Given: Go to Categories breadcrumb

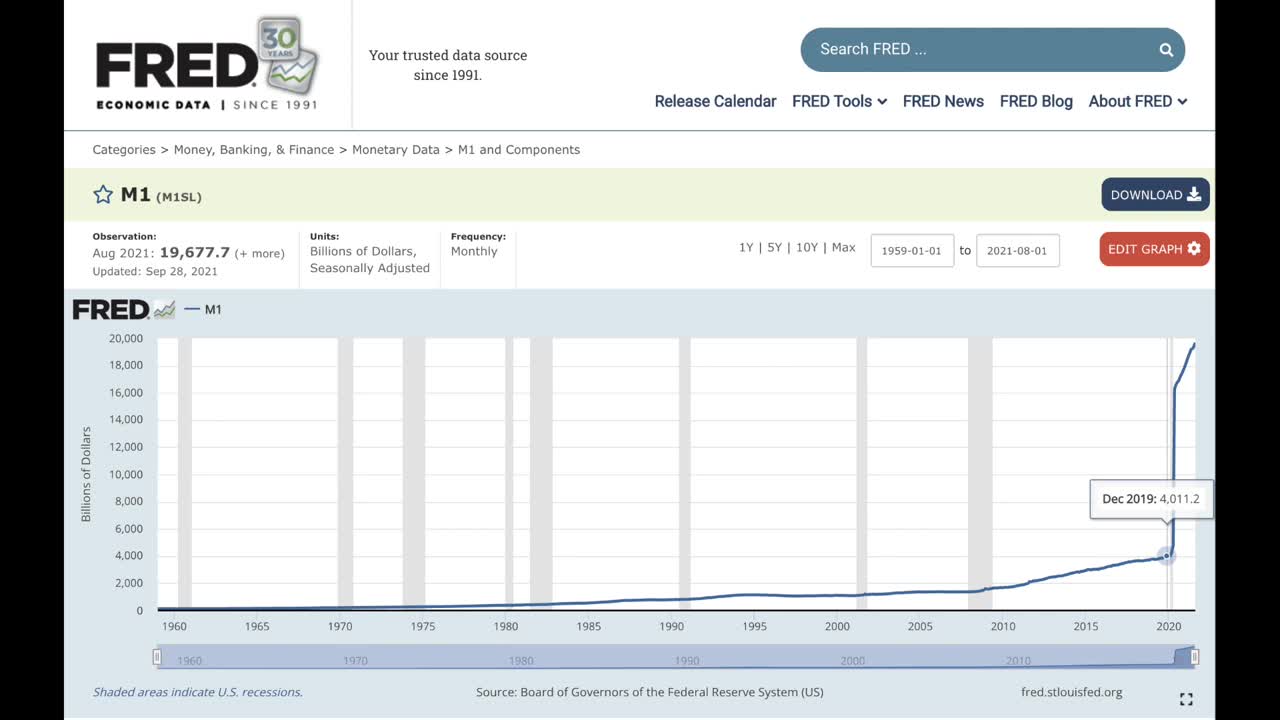Looking at the screenshot, I should (124, 150).
